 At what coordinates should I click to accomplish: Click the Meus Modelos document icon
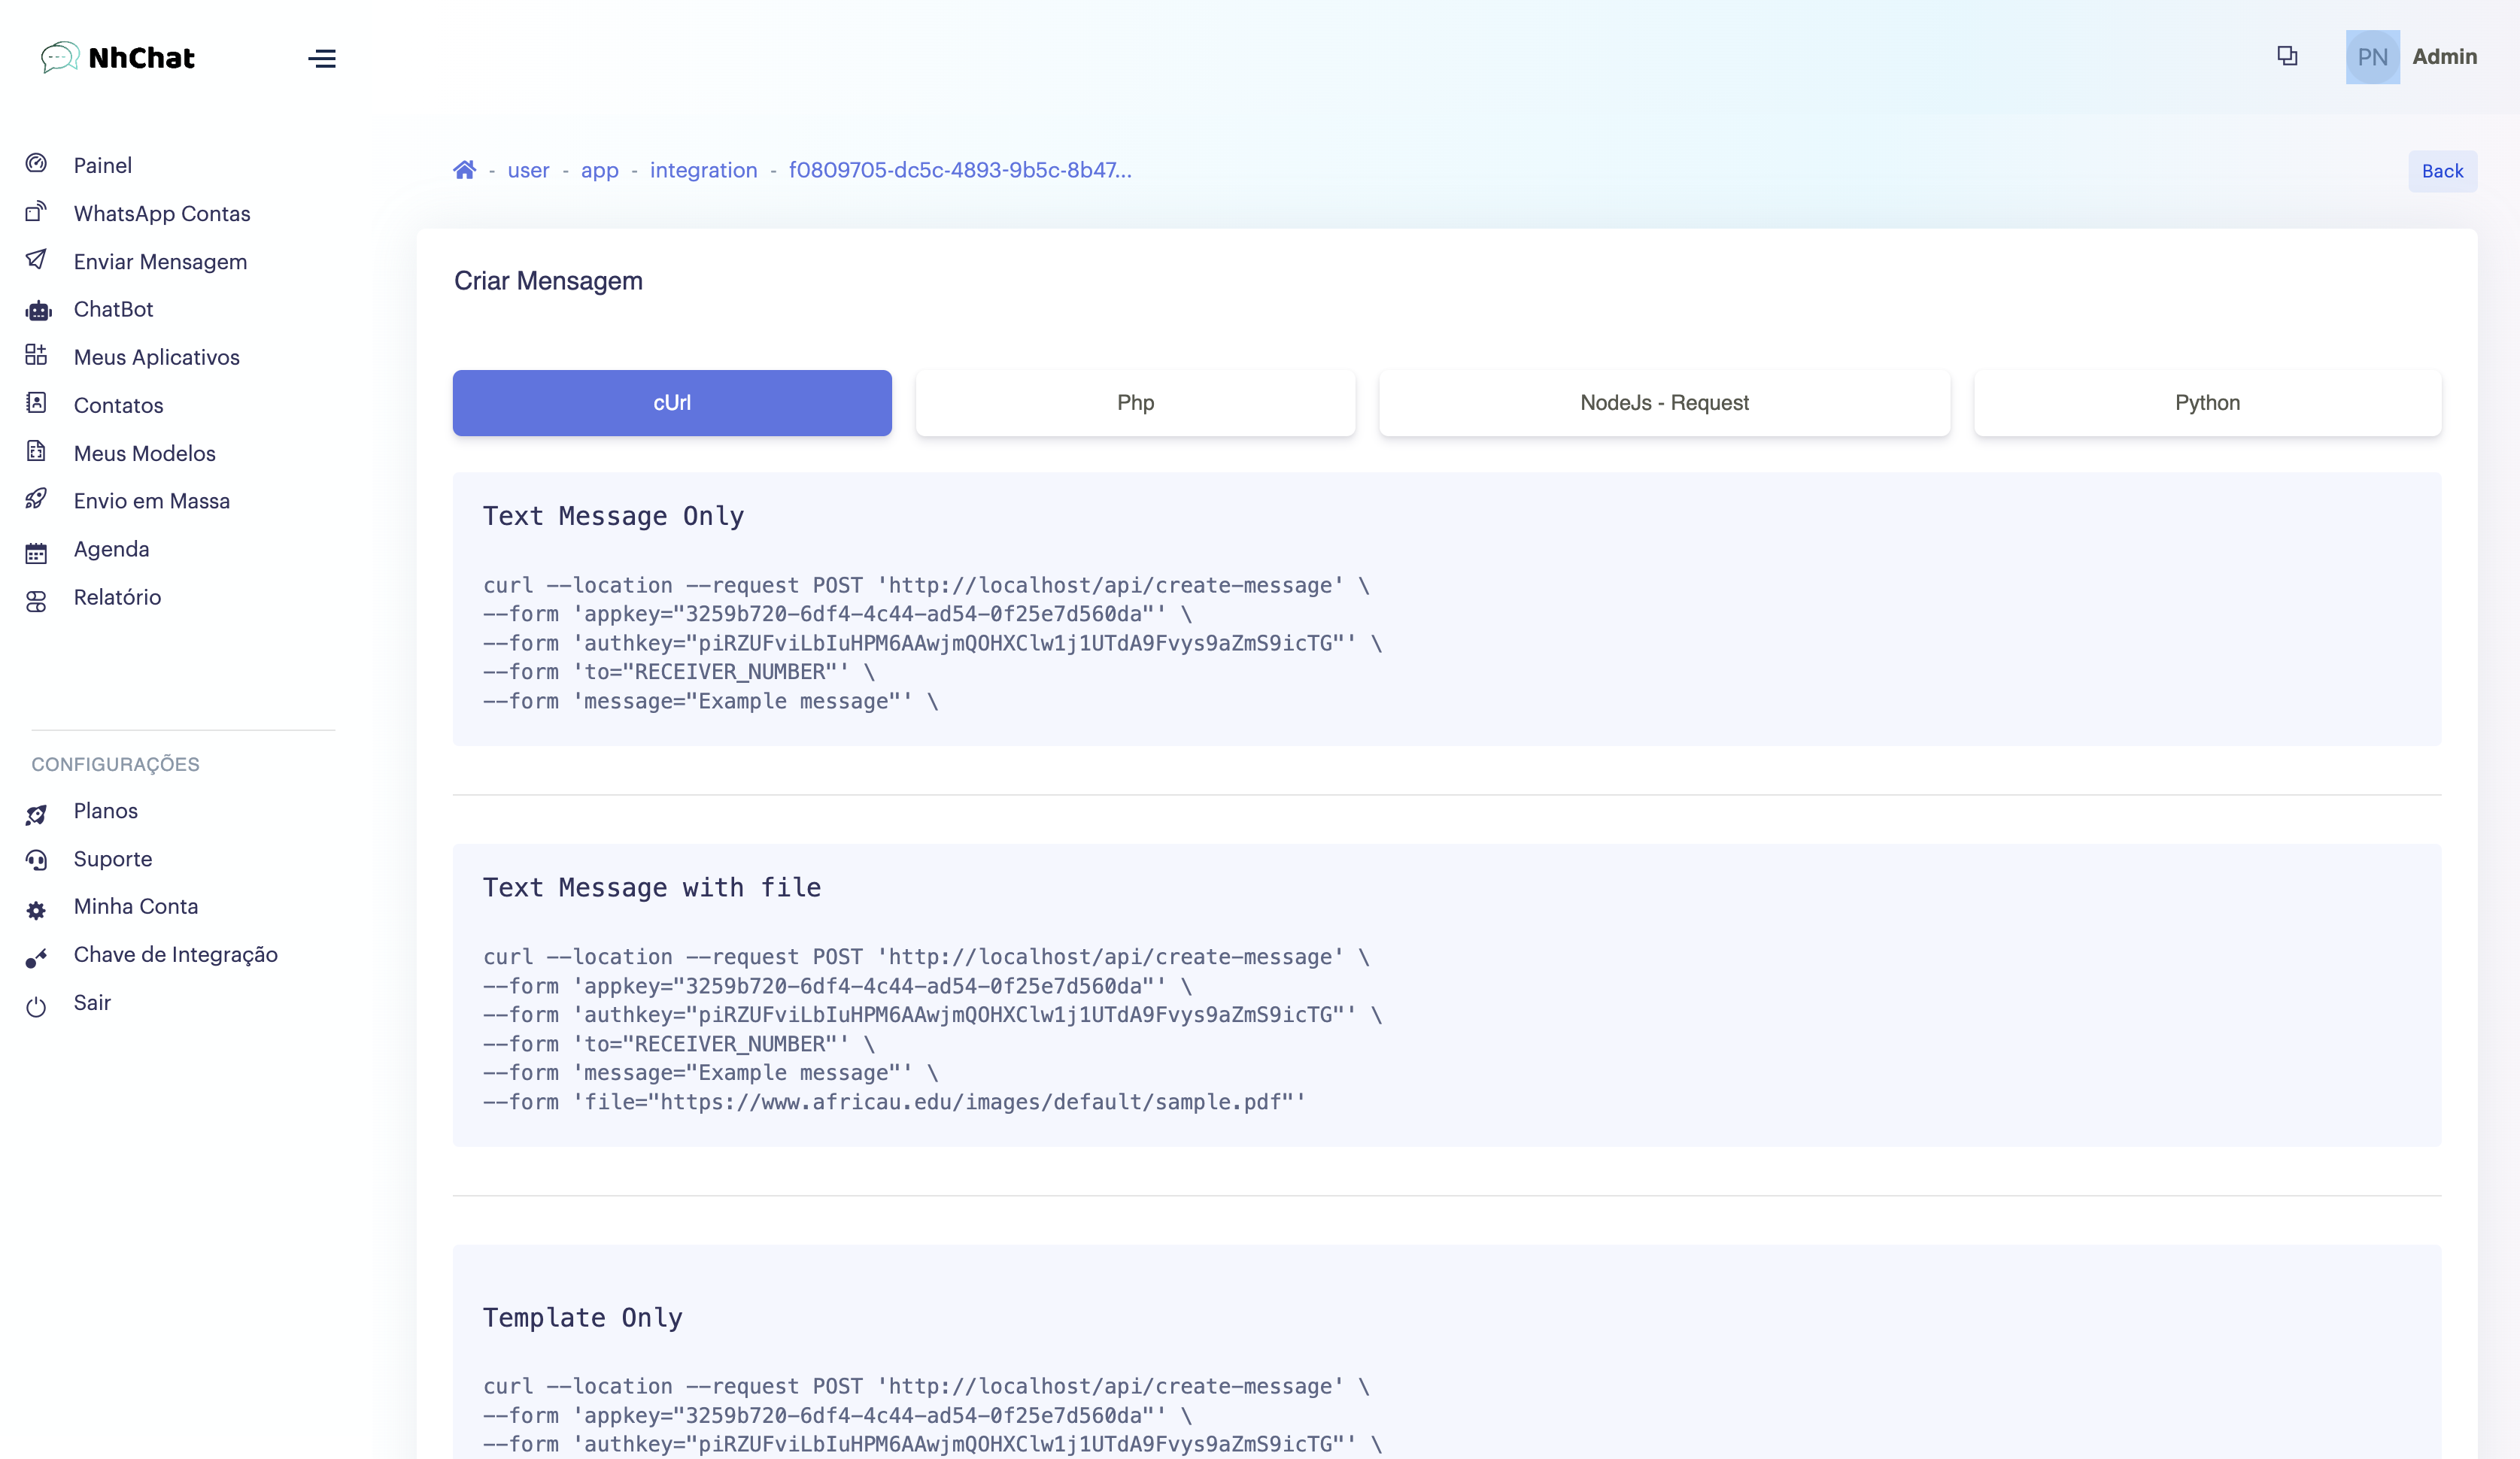36,451
